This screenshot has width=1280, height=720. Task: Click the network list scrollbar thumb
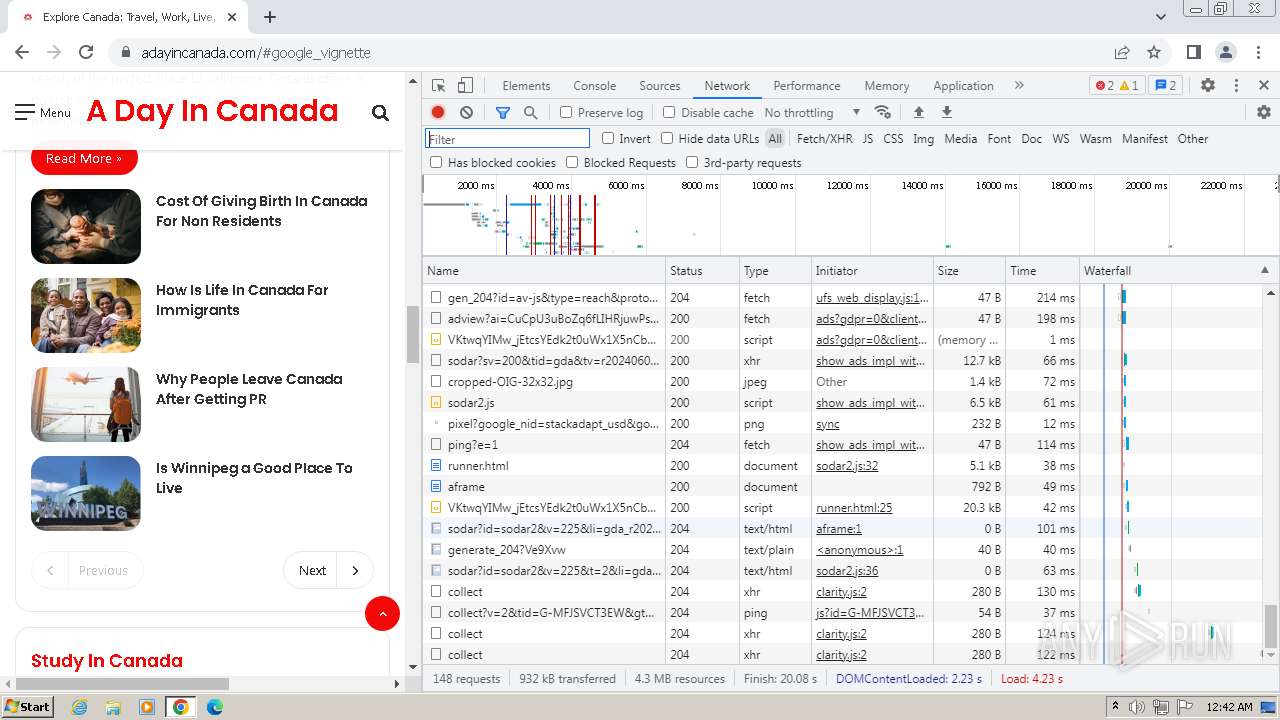1271,627
